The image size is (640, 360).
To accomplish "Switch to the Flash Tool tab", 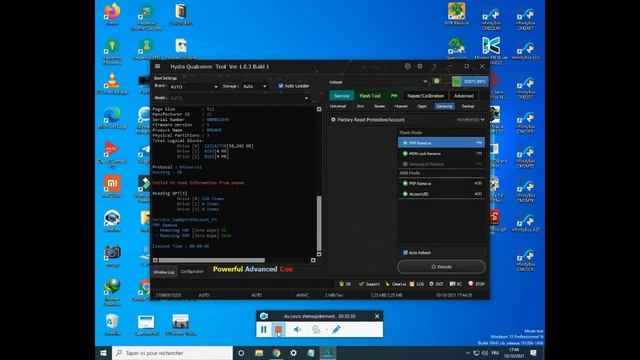I will 370,96.
